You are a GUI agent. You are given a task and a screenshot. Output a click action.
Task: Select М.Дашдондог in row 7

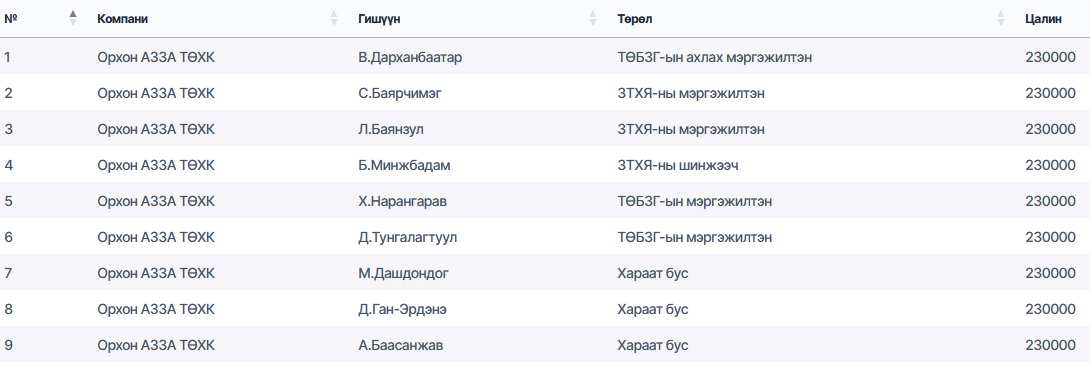[403, 273]
